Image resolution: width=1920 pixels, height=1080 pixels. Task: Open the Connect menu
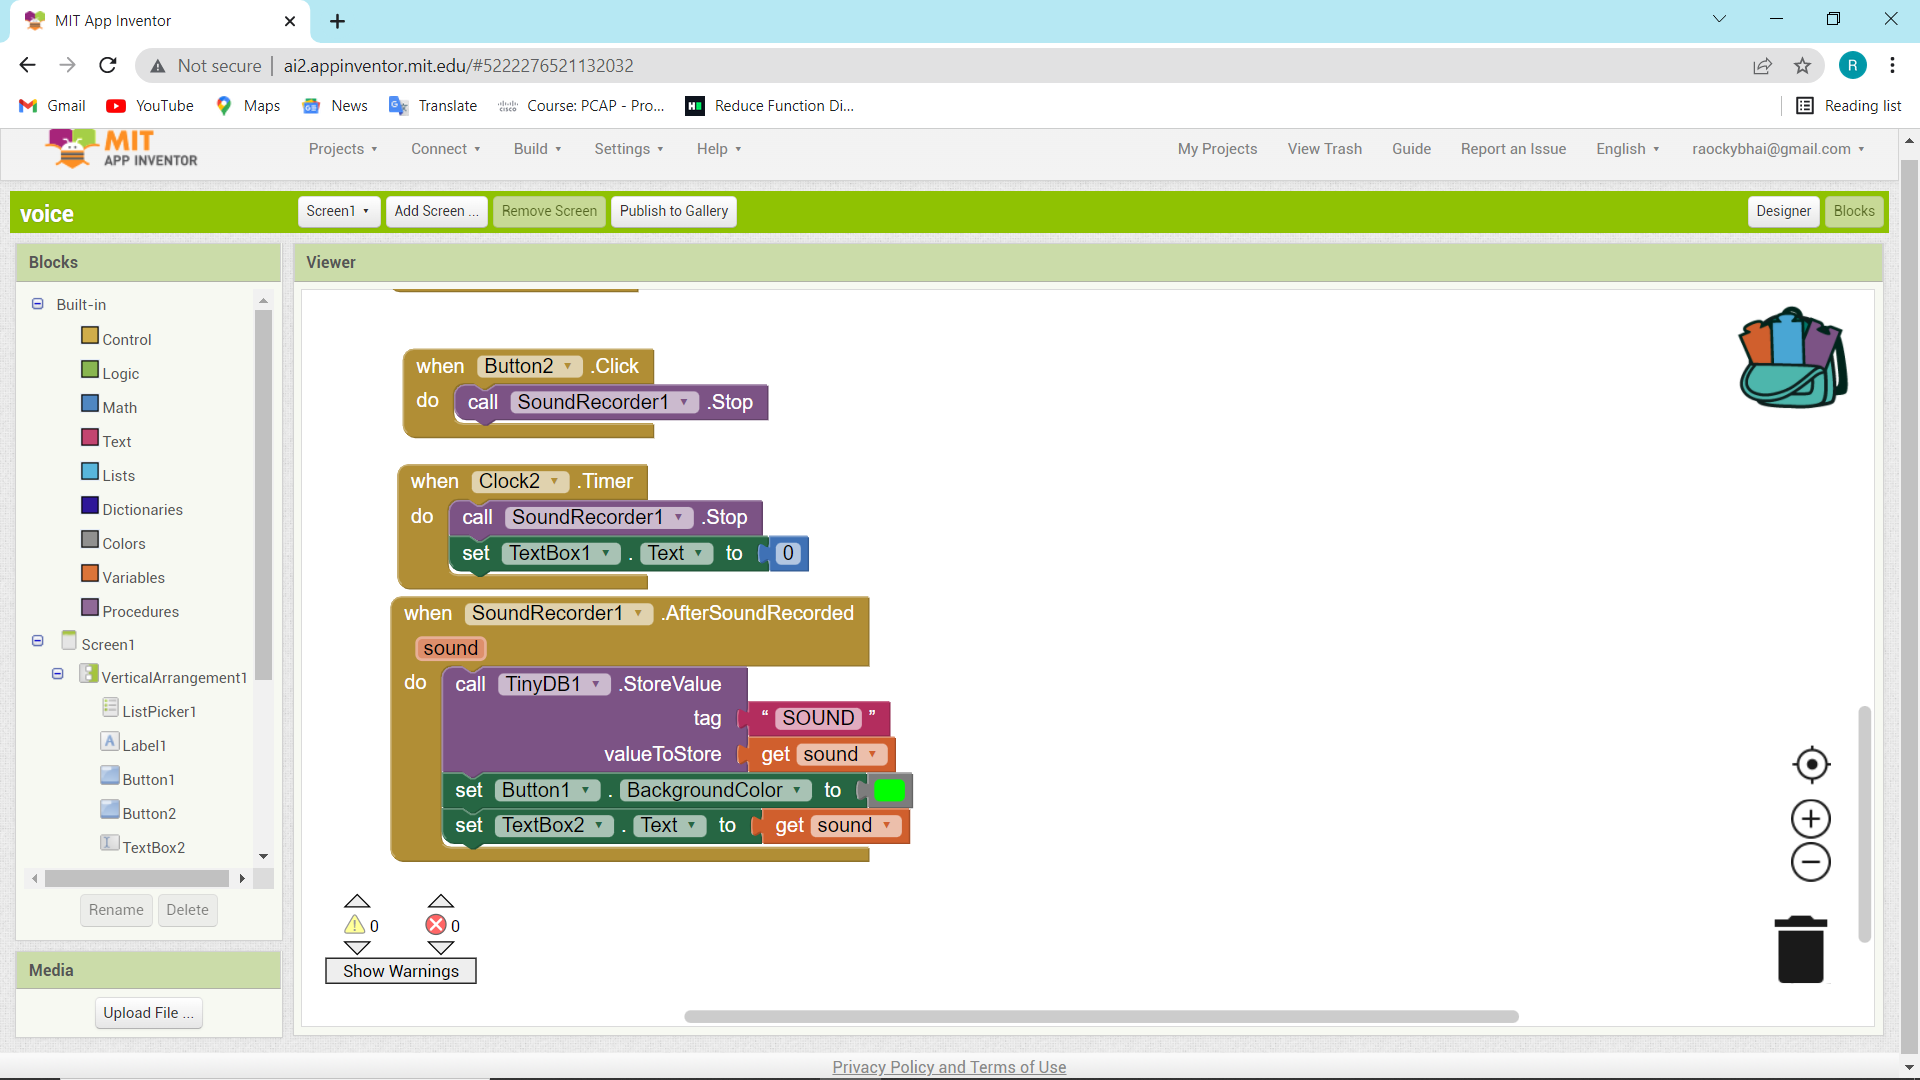tap(446, 149)
